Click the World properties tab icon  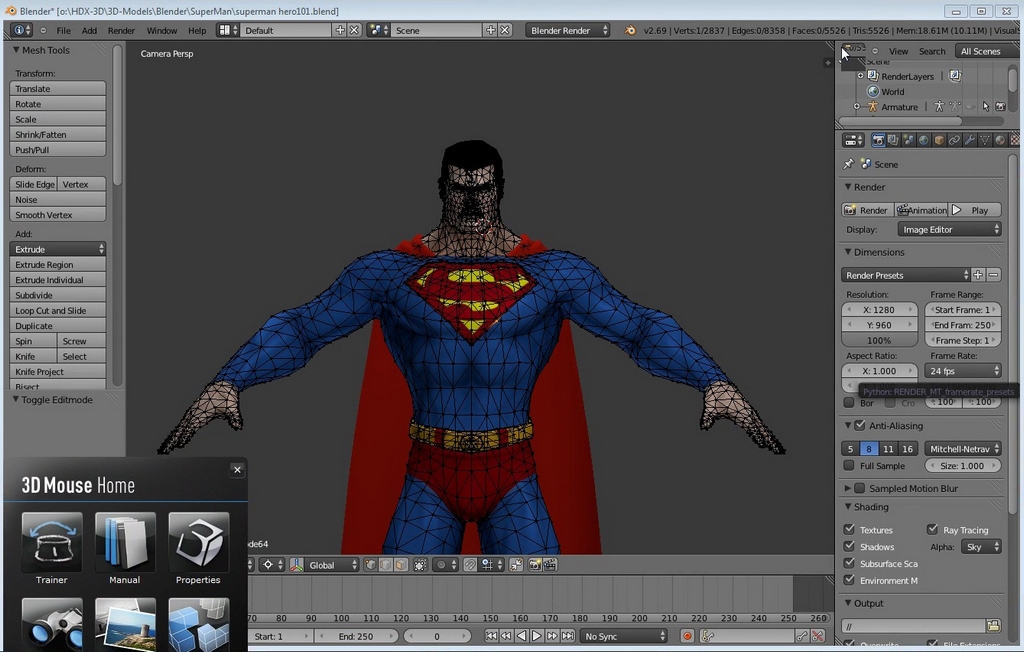point(923,140)
